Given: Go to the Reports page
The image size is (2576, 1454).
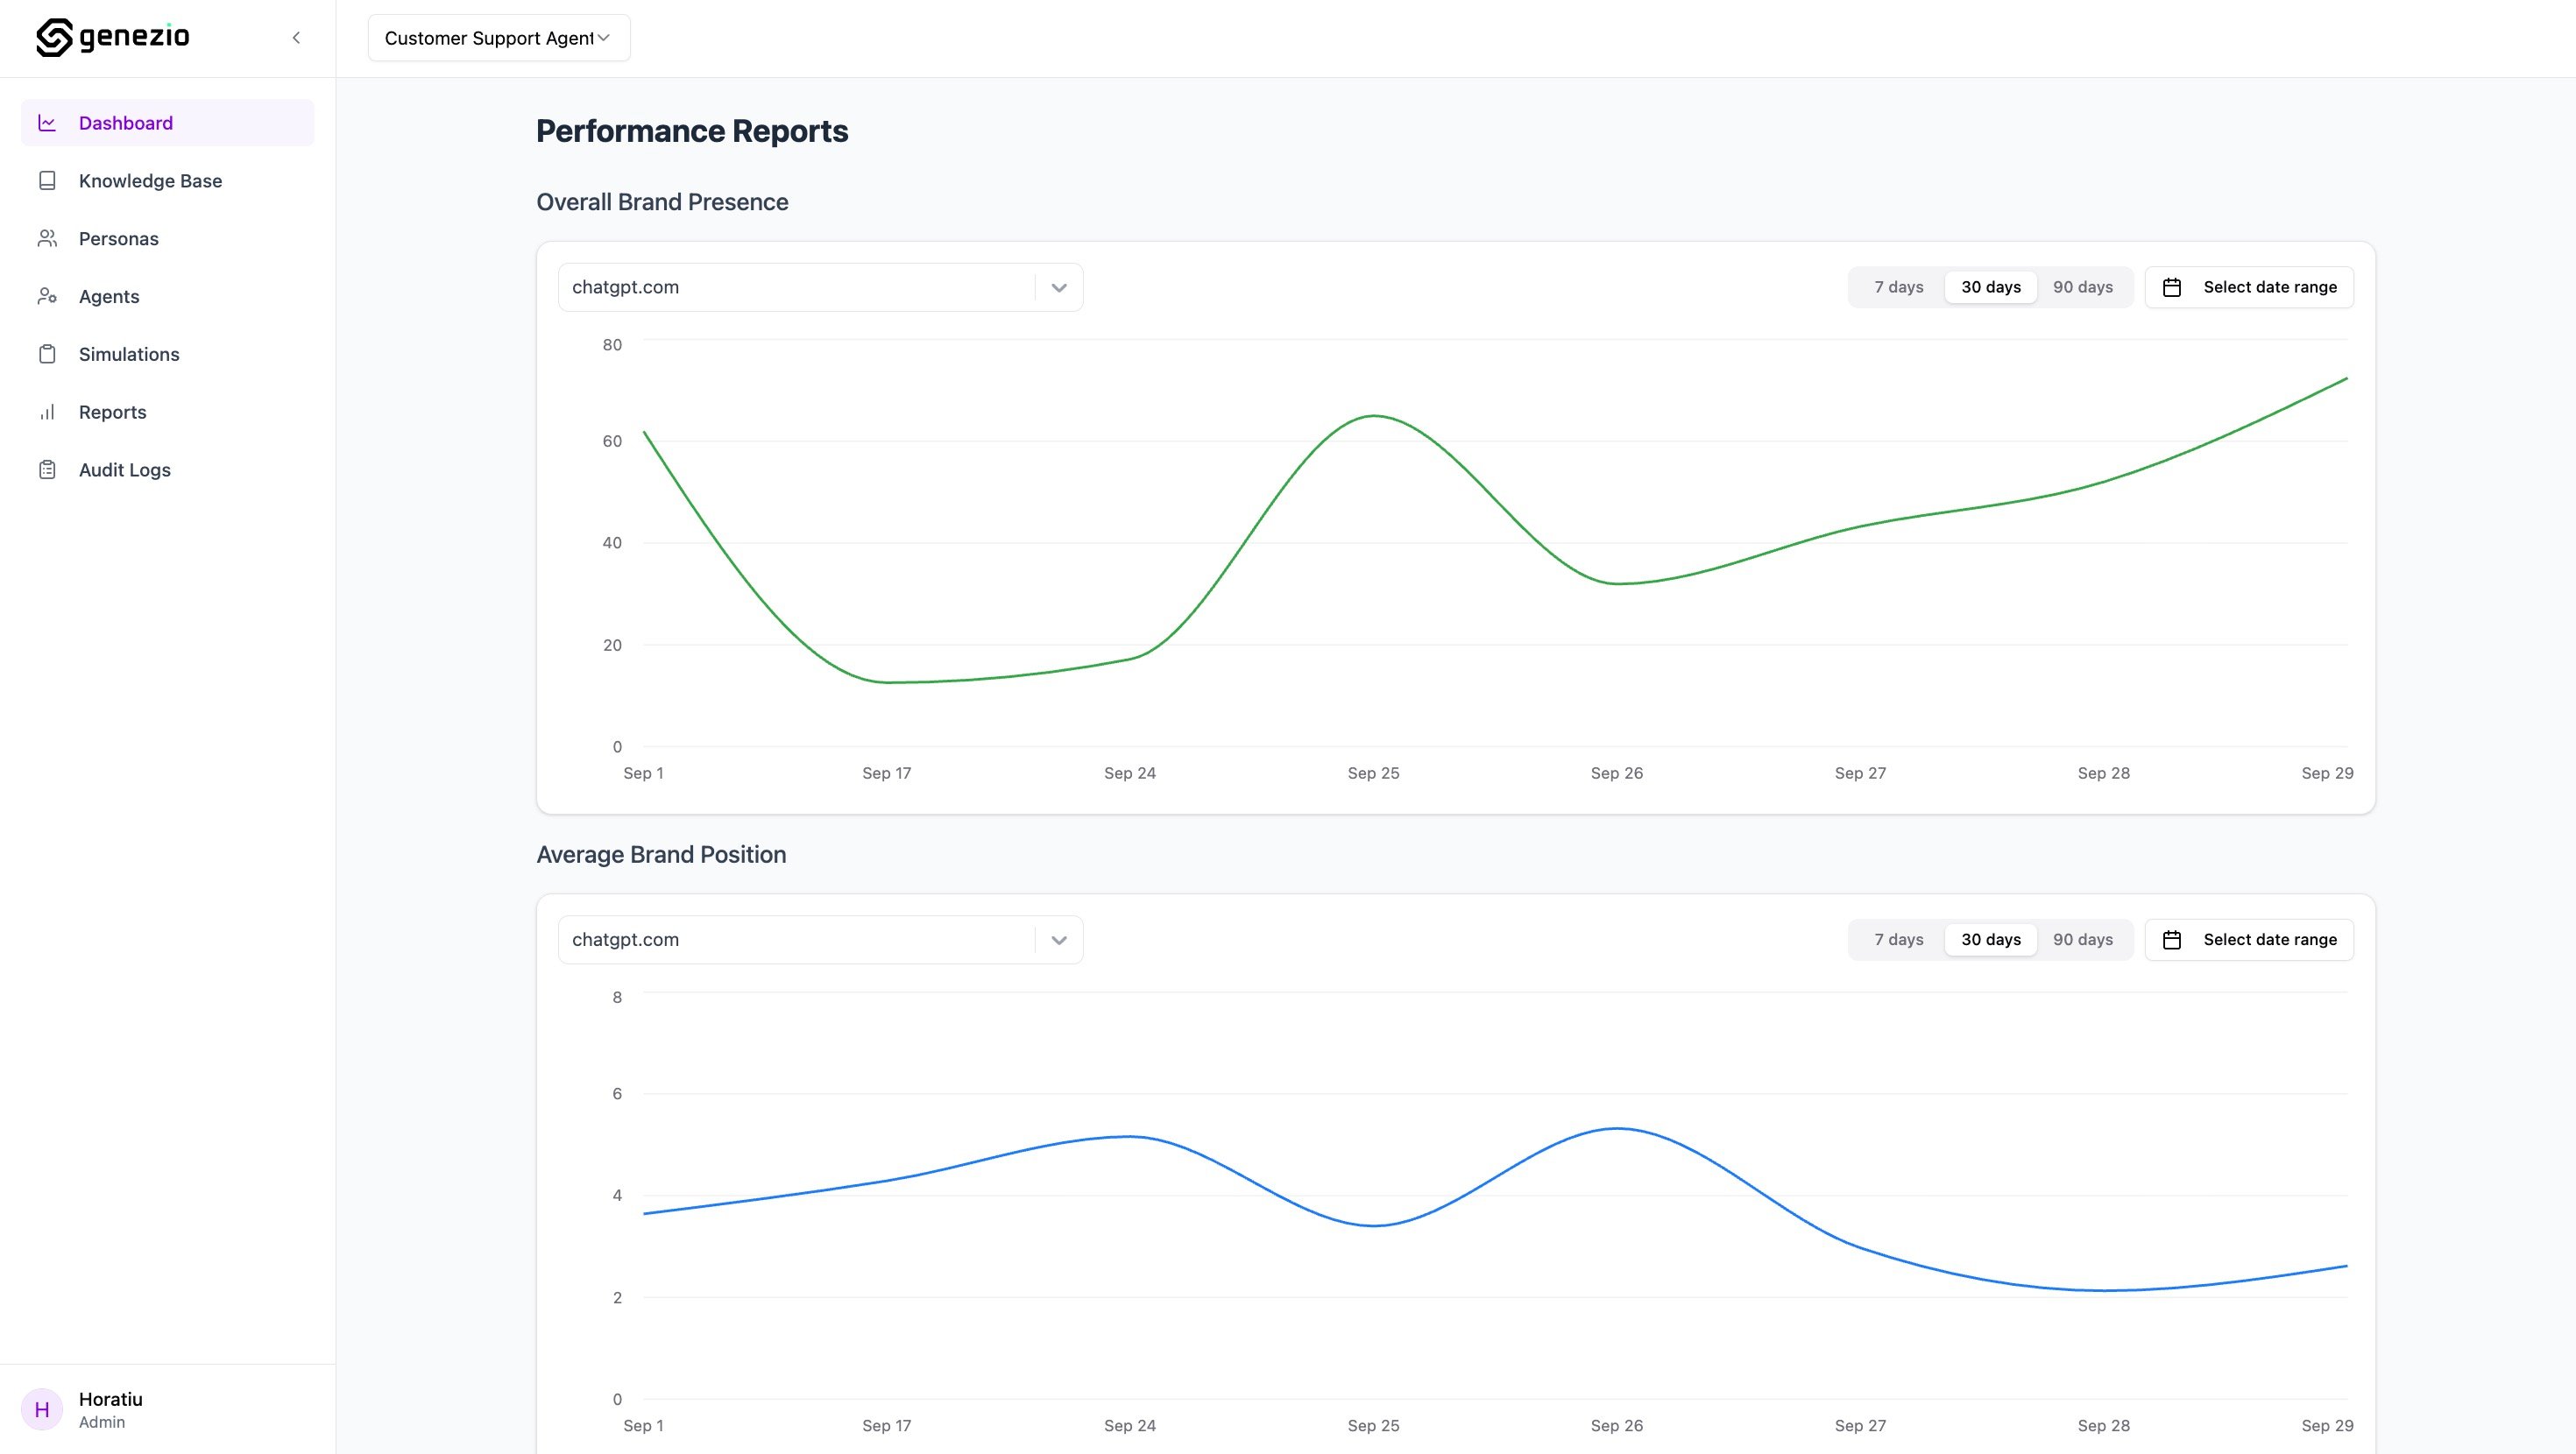Looking at the screenshot, I should (112, 412).
